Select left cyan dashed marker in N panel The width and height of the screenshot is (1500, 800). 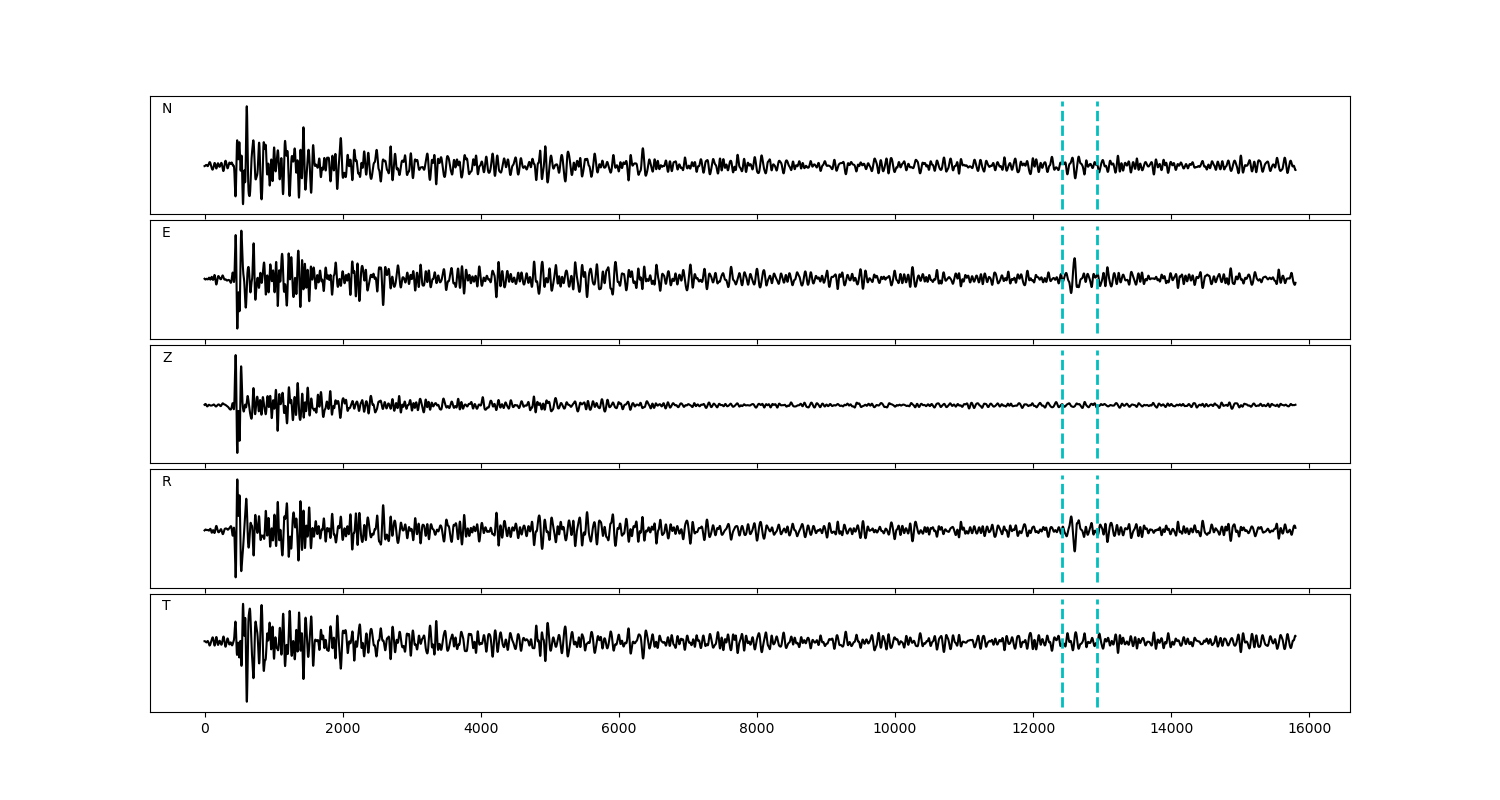click(1062, 130)
